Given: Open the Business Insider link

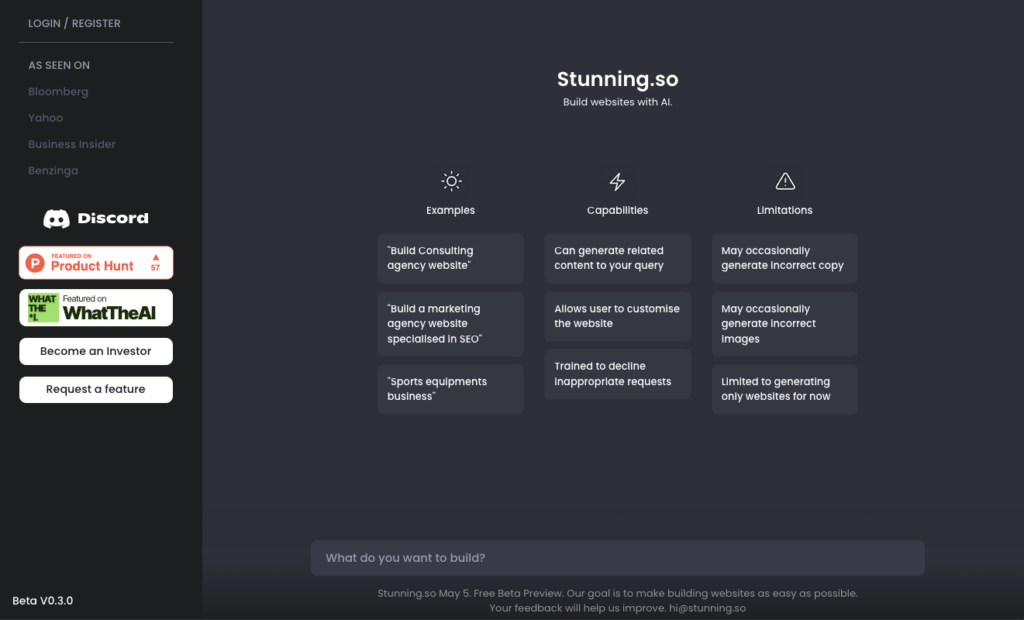Looking at the screenshot, I should (72, 144).
